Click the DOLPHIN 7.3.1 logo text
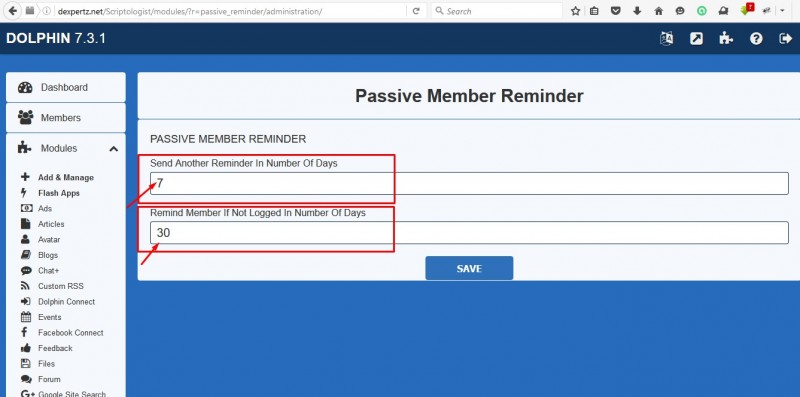The image size is (800, 397). click(56, 38)
